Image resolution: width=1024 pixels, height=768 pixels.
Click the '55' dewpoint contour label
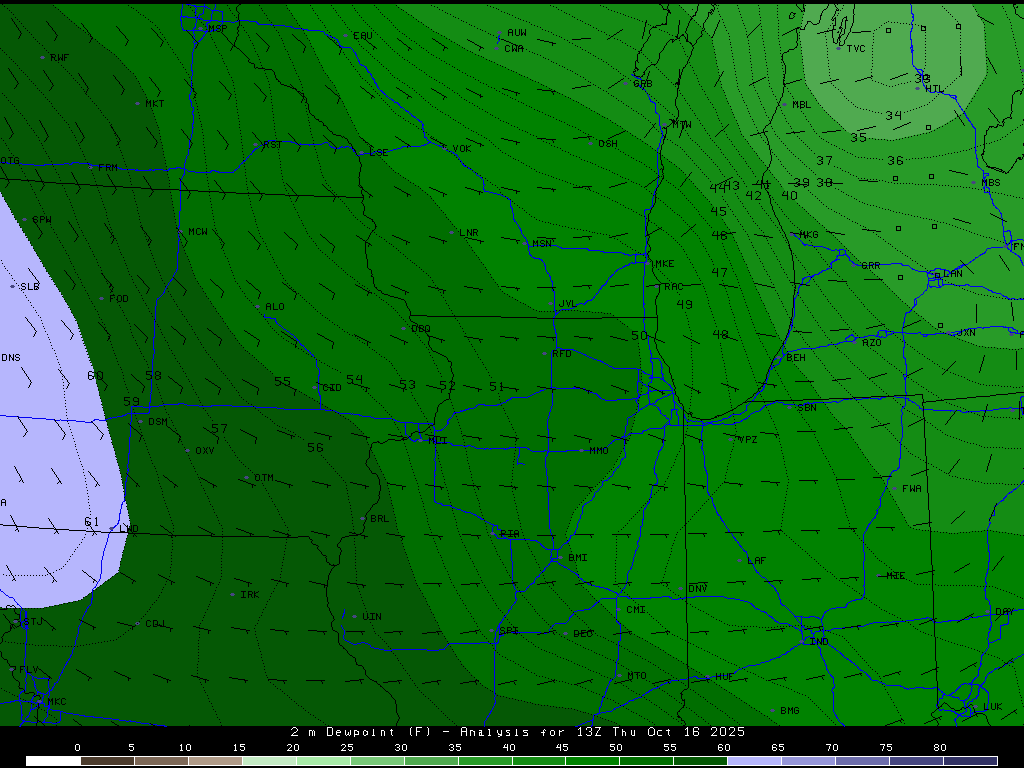point(282,381)
